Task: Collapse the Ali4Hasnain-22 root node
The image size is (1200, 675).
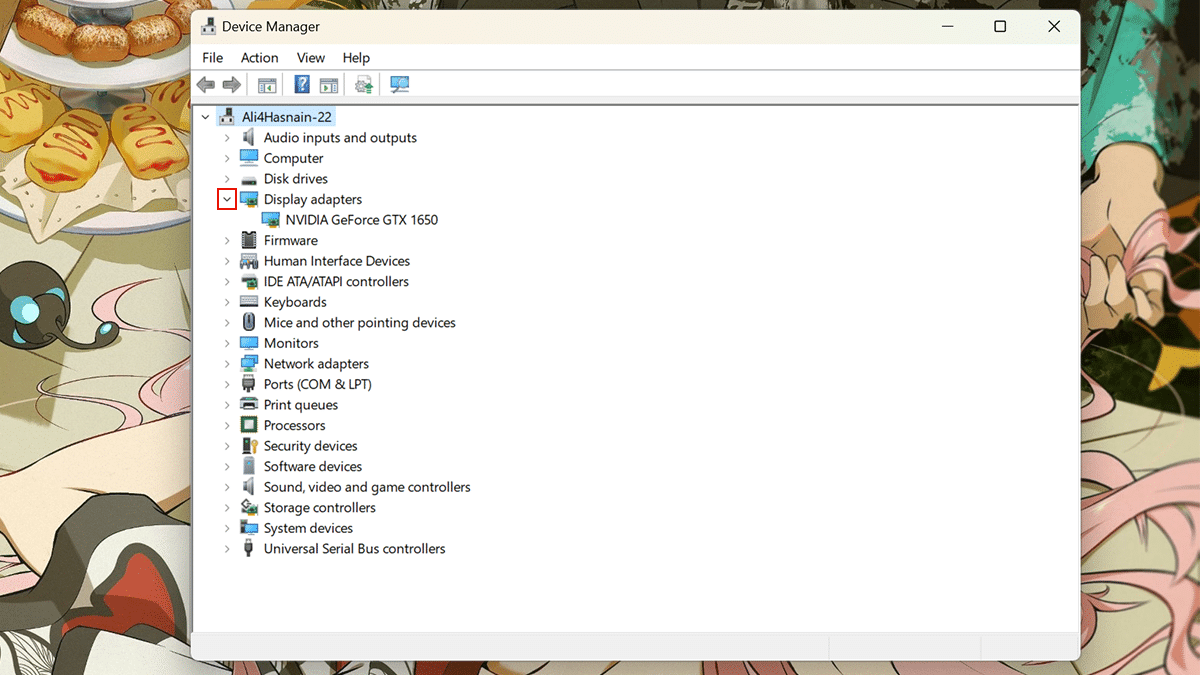Action: click(x=206, y=117)
